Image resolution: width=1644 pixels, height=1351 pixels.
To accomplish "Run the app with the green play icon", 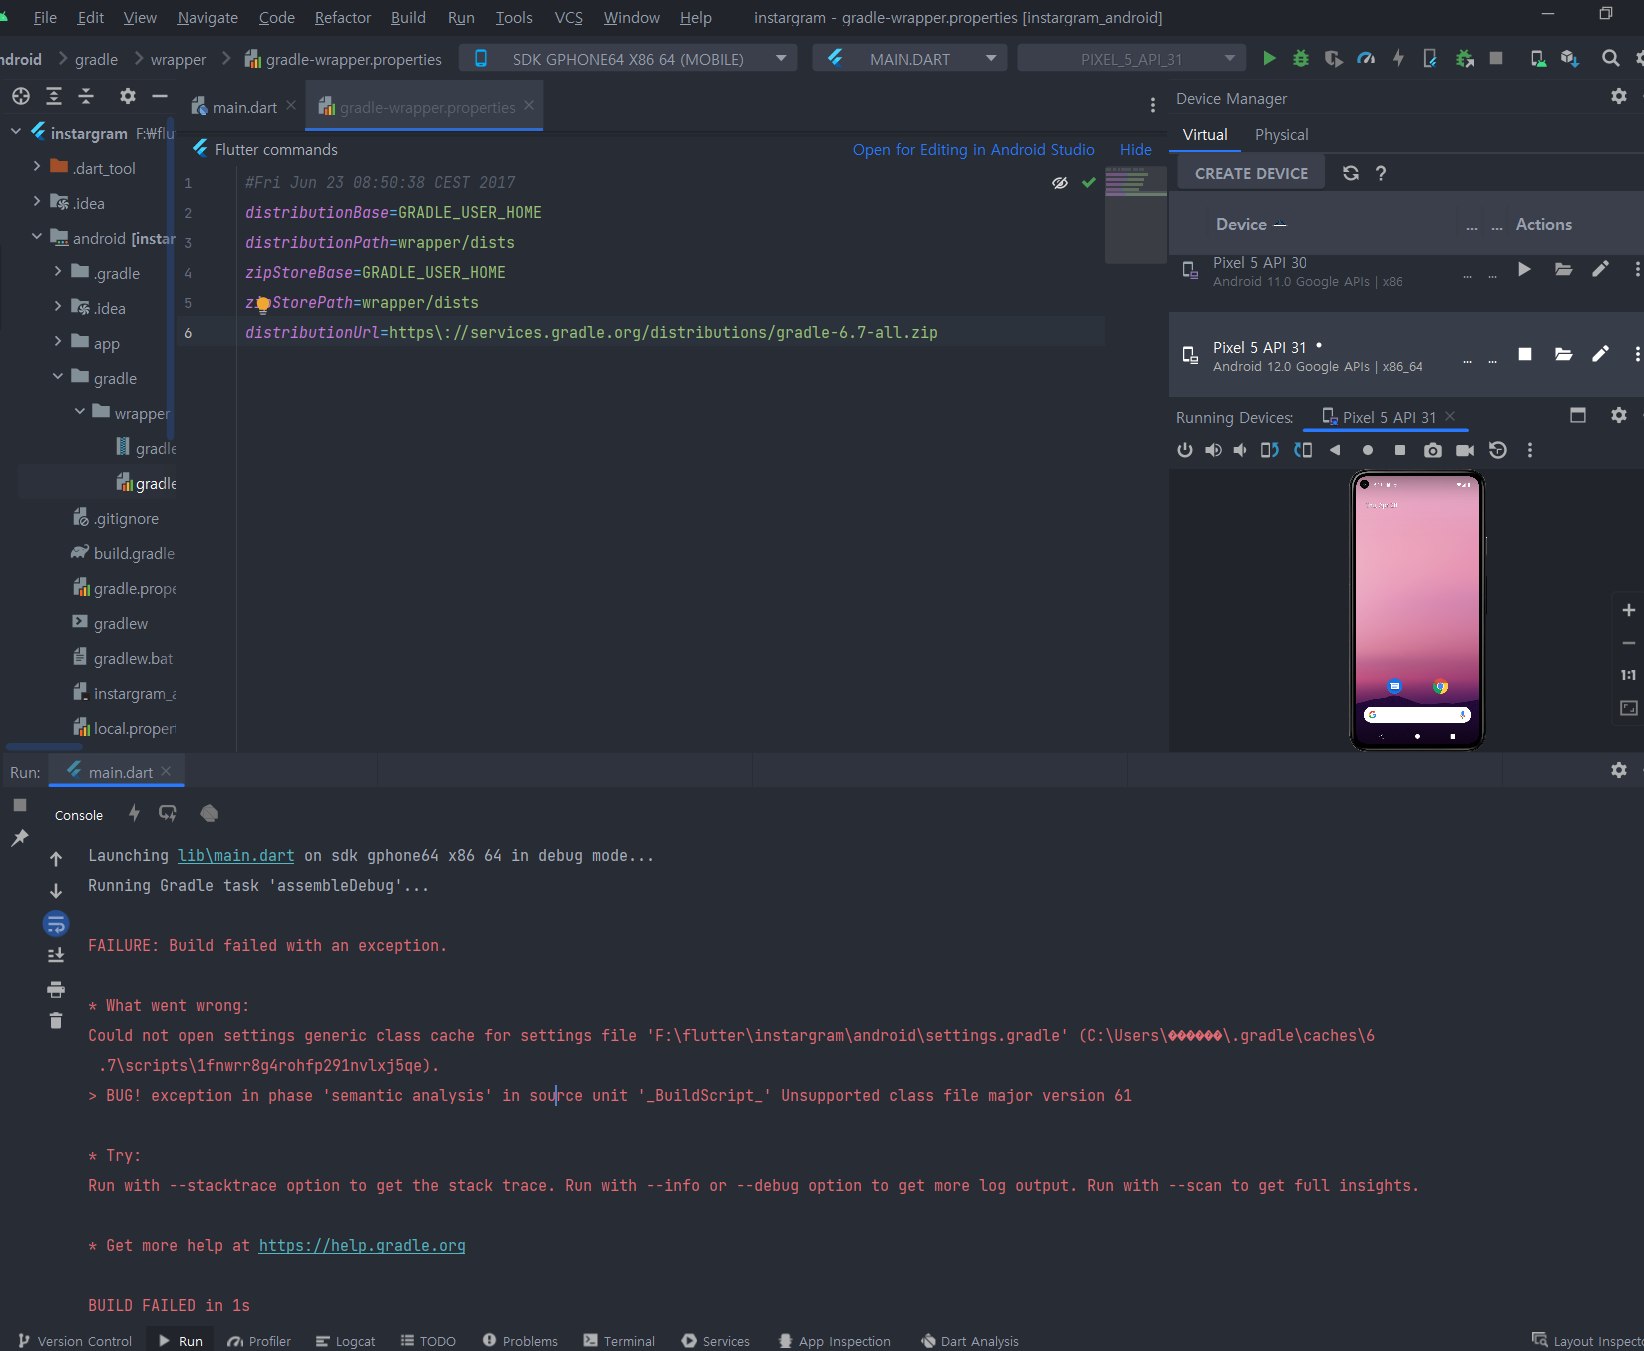I will tap(1269, 59).
